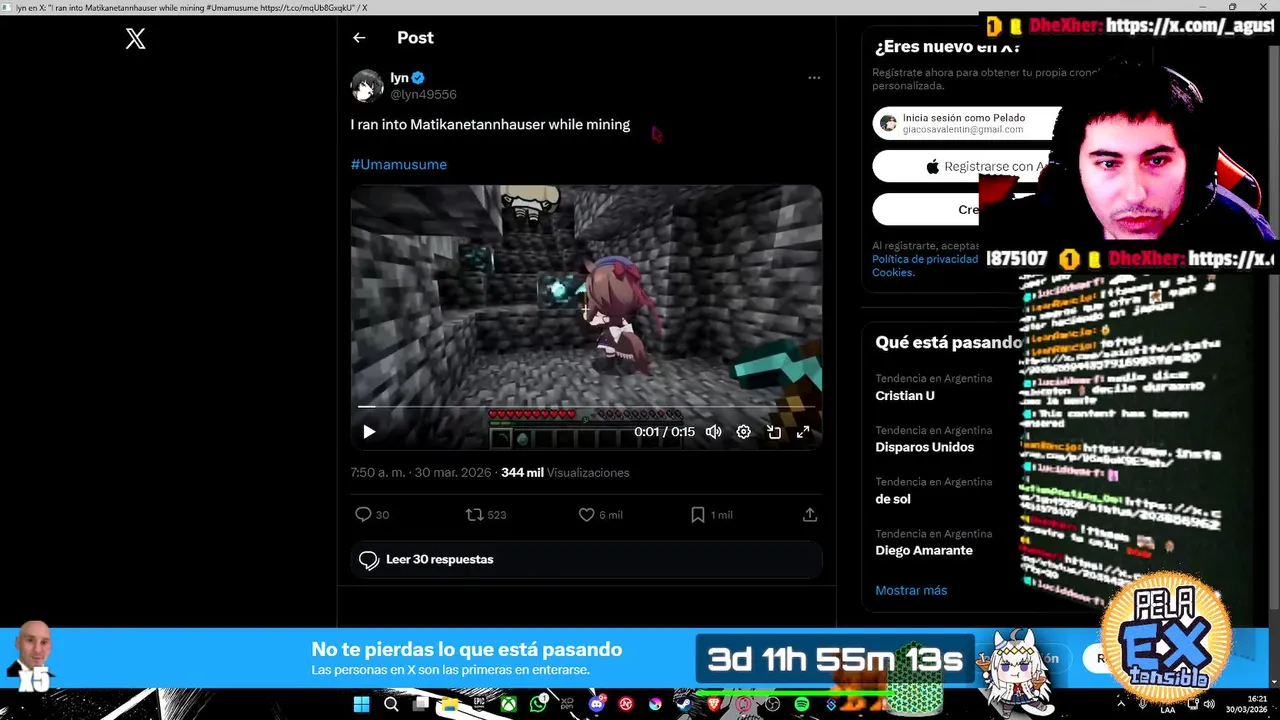Open the Cookies policy link
1280x720 pixels.
pos(892,272)
